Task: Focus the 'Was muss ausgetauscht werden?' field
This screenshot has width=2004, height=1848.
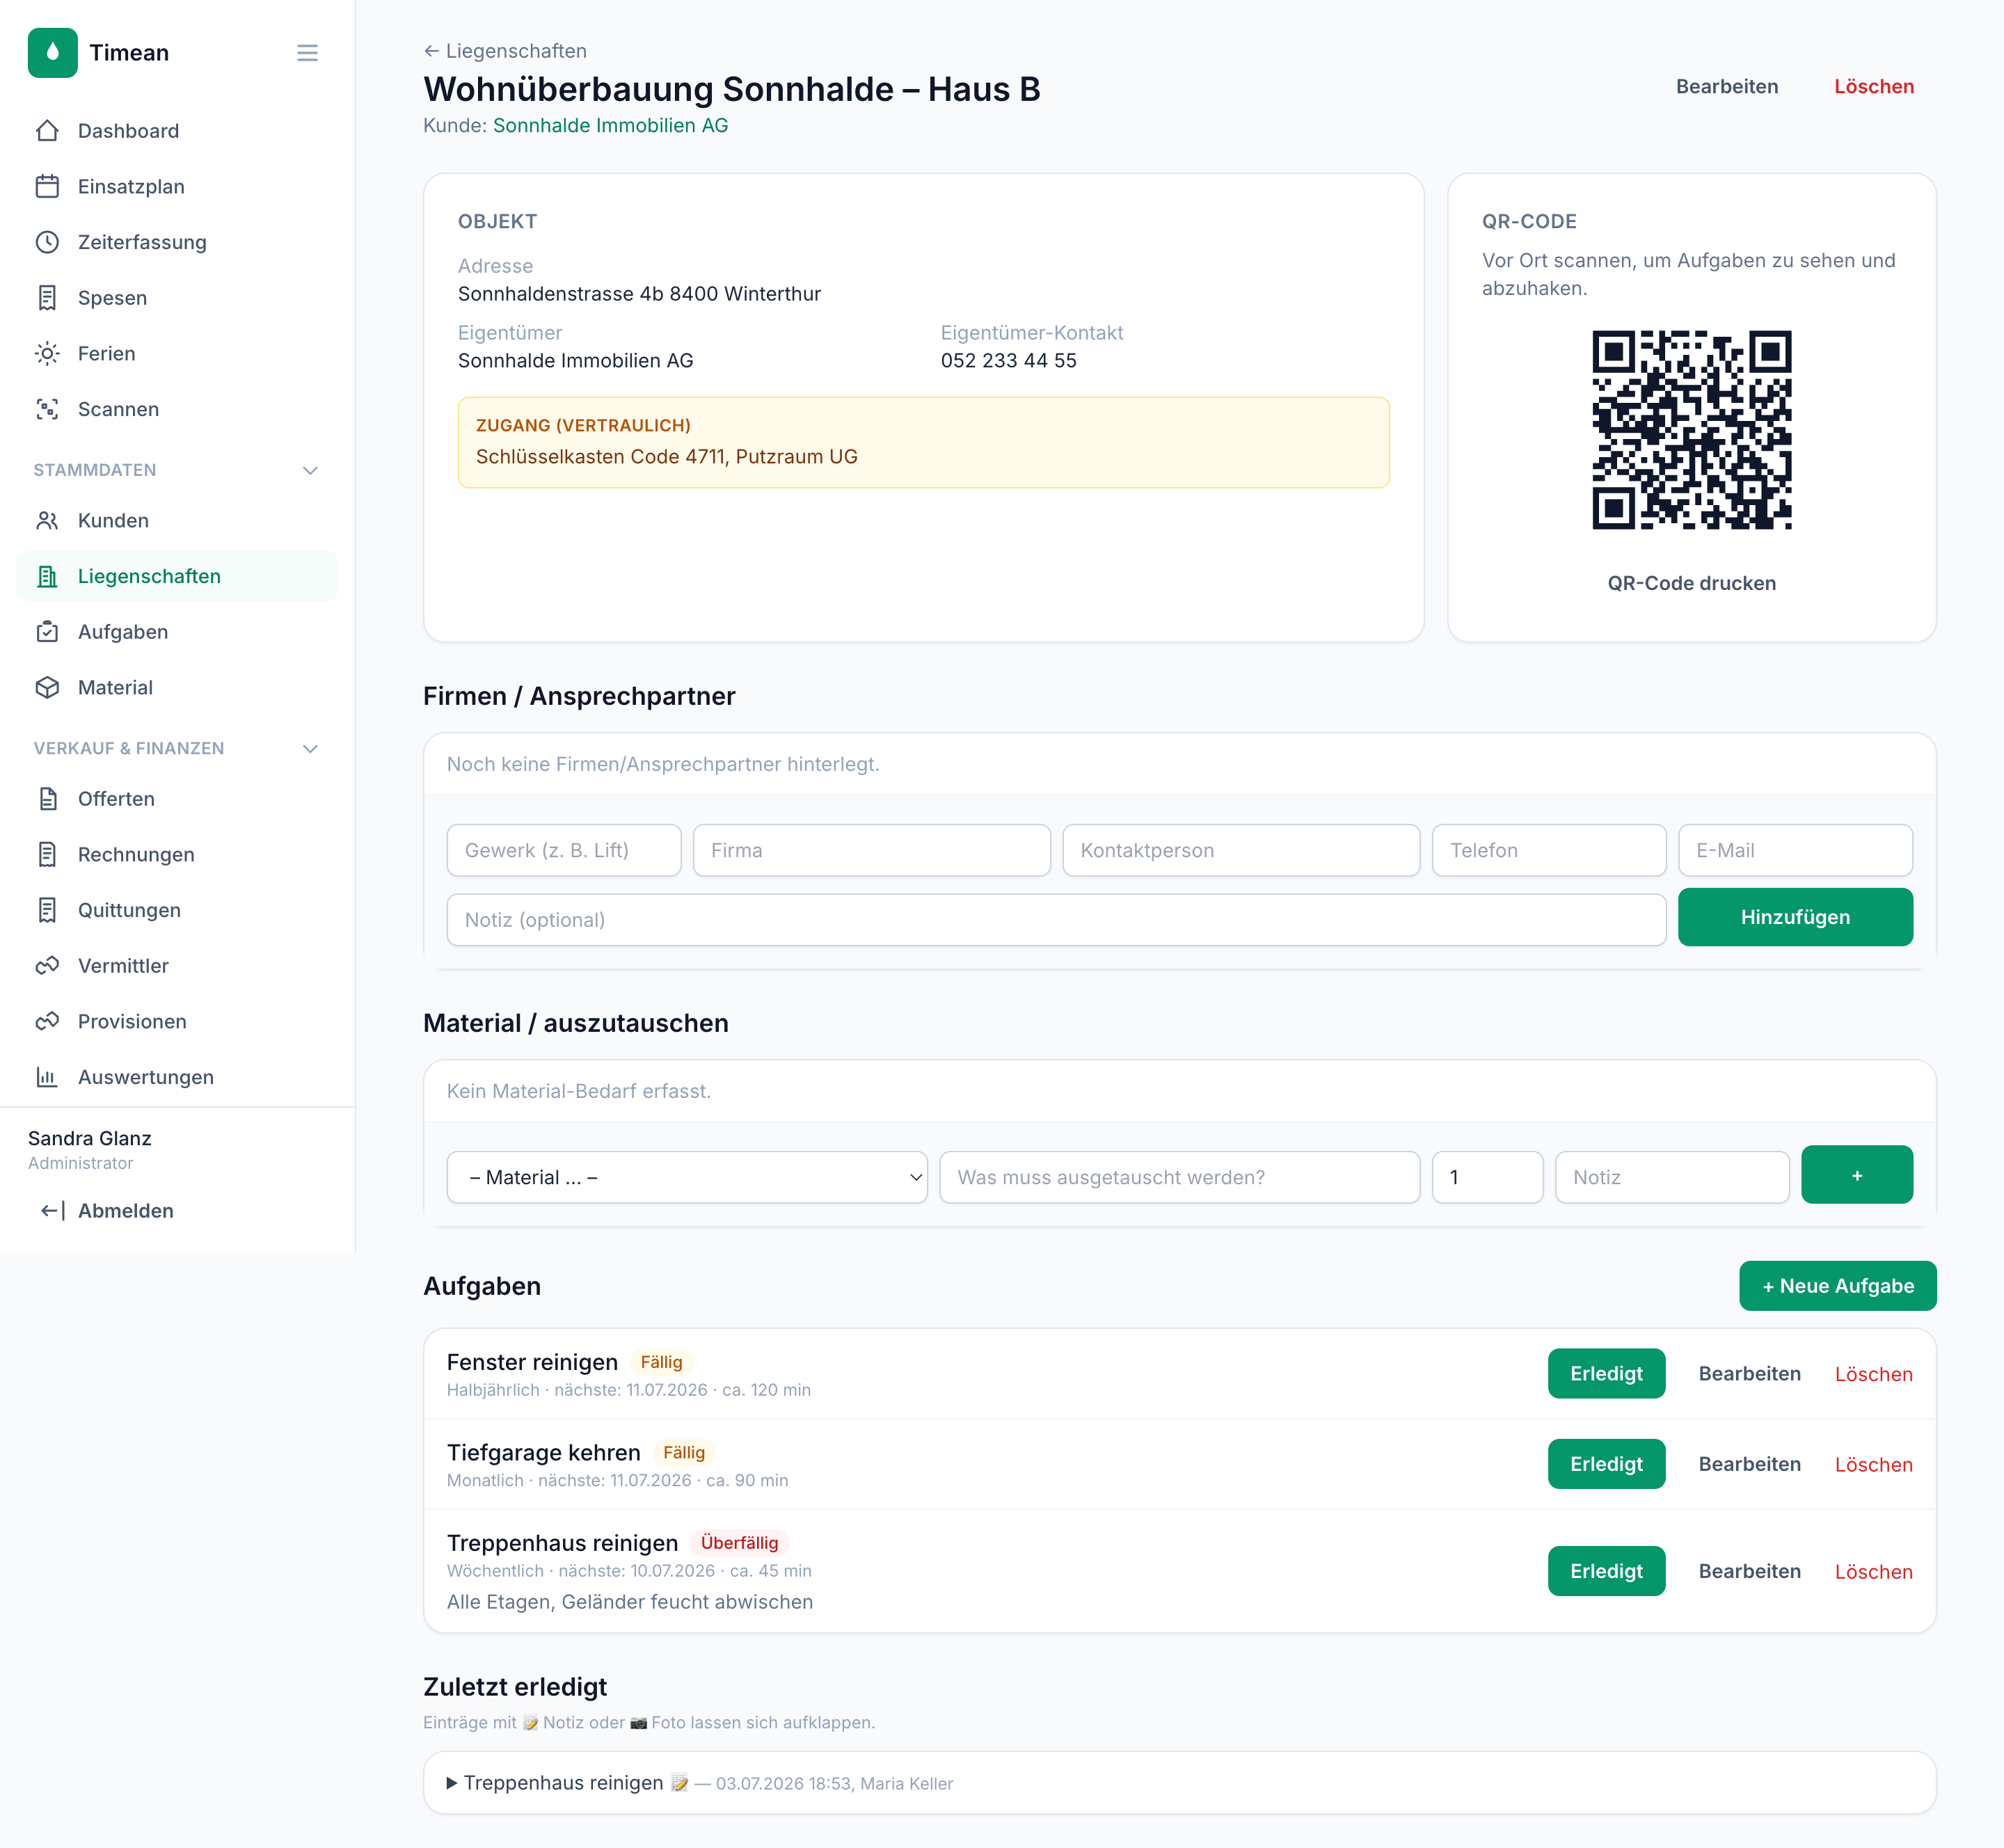Action: tap(1179, 1177)
